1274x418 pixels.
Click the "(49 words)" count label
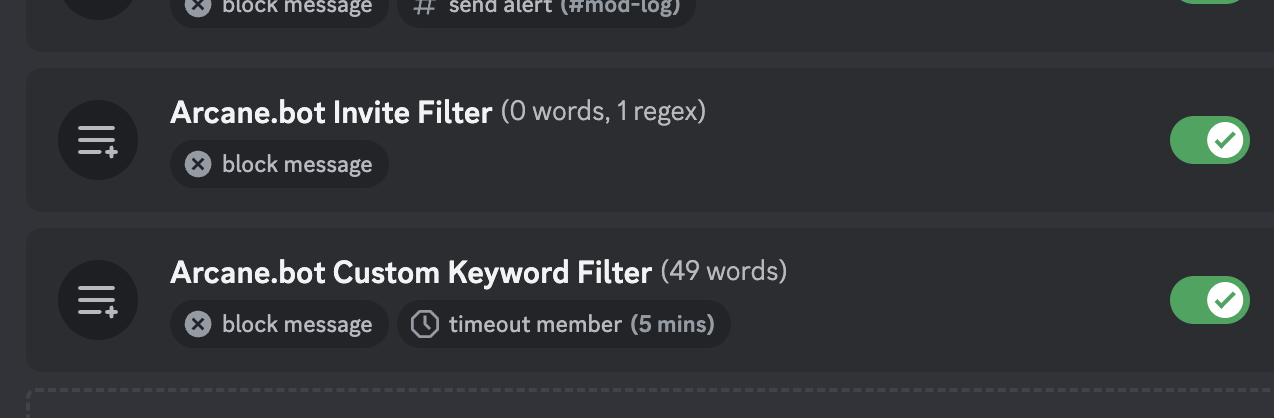click(724, 271)
